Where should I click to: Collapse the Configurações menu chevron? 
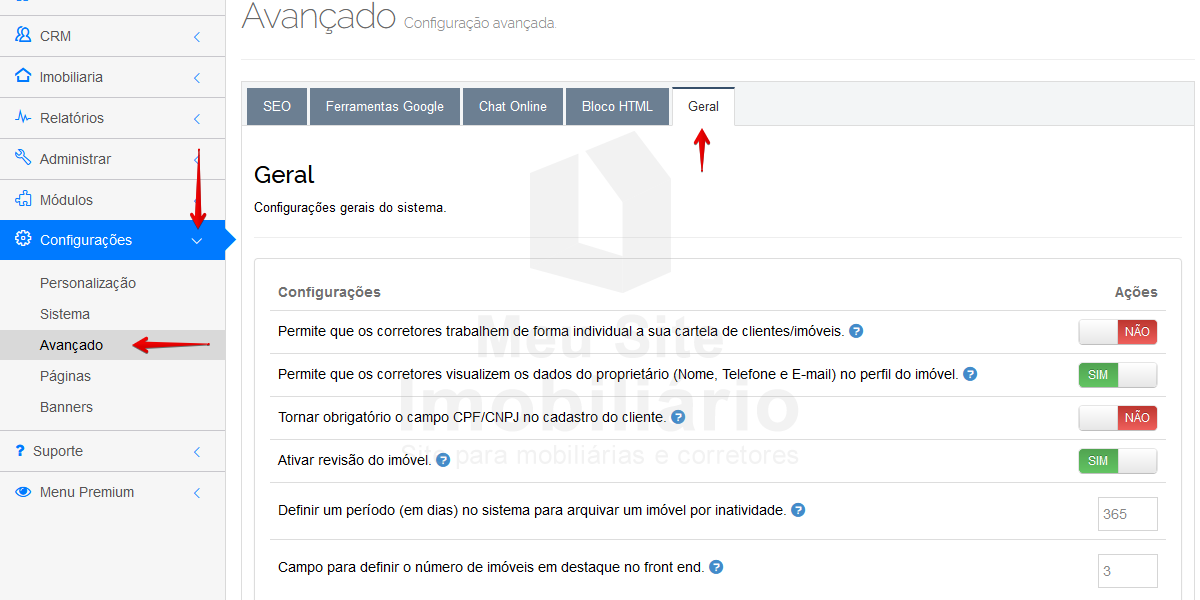pos(197,241)
